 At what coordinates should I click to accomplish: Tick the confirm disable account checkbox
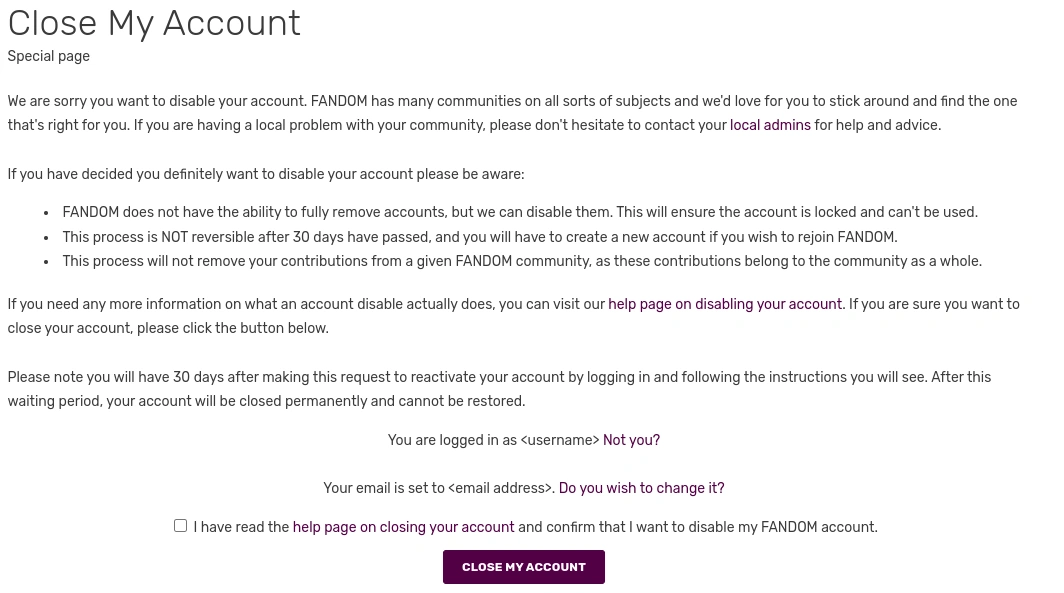click(x=180, y=526)
